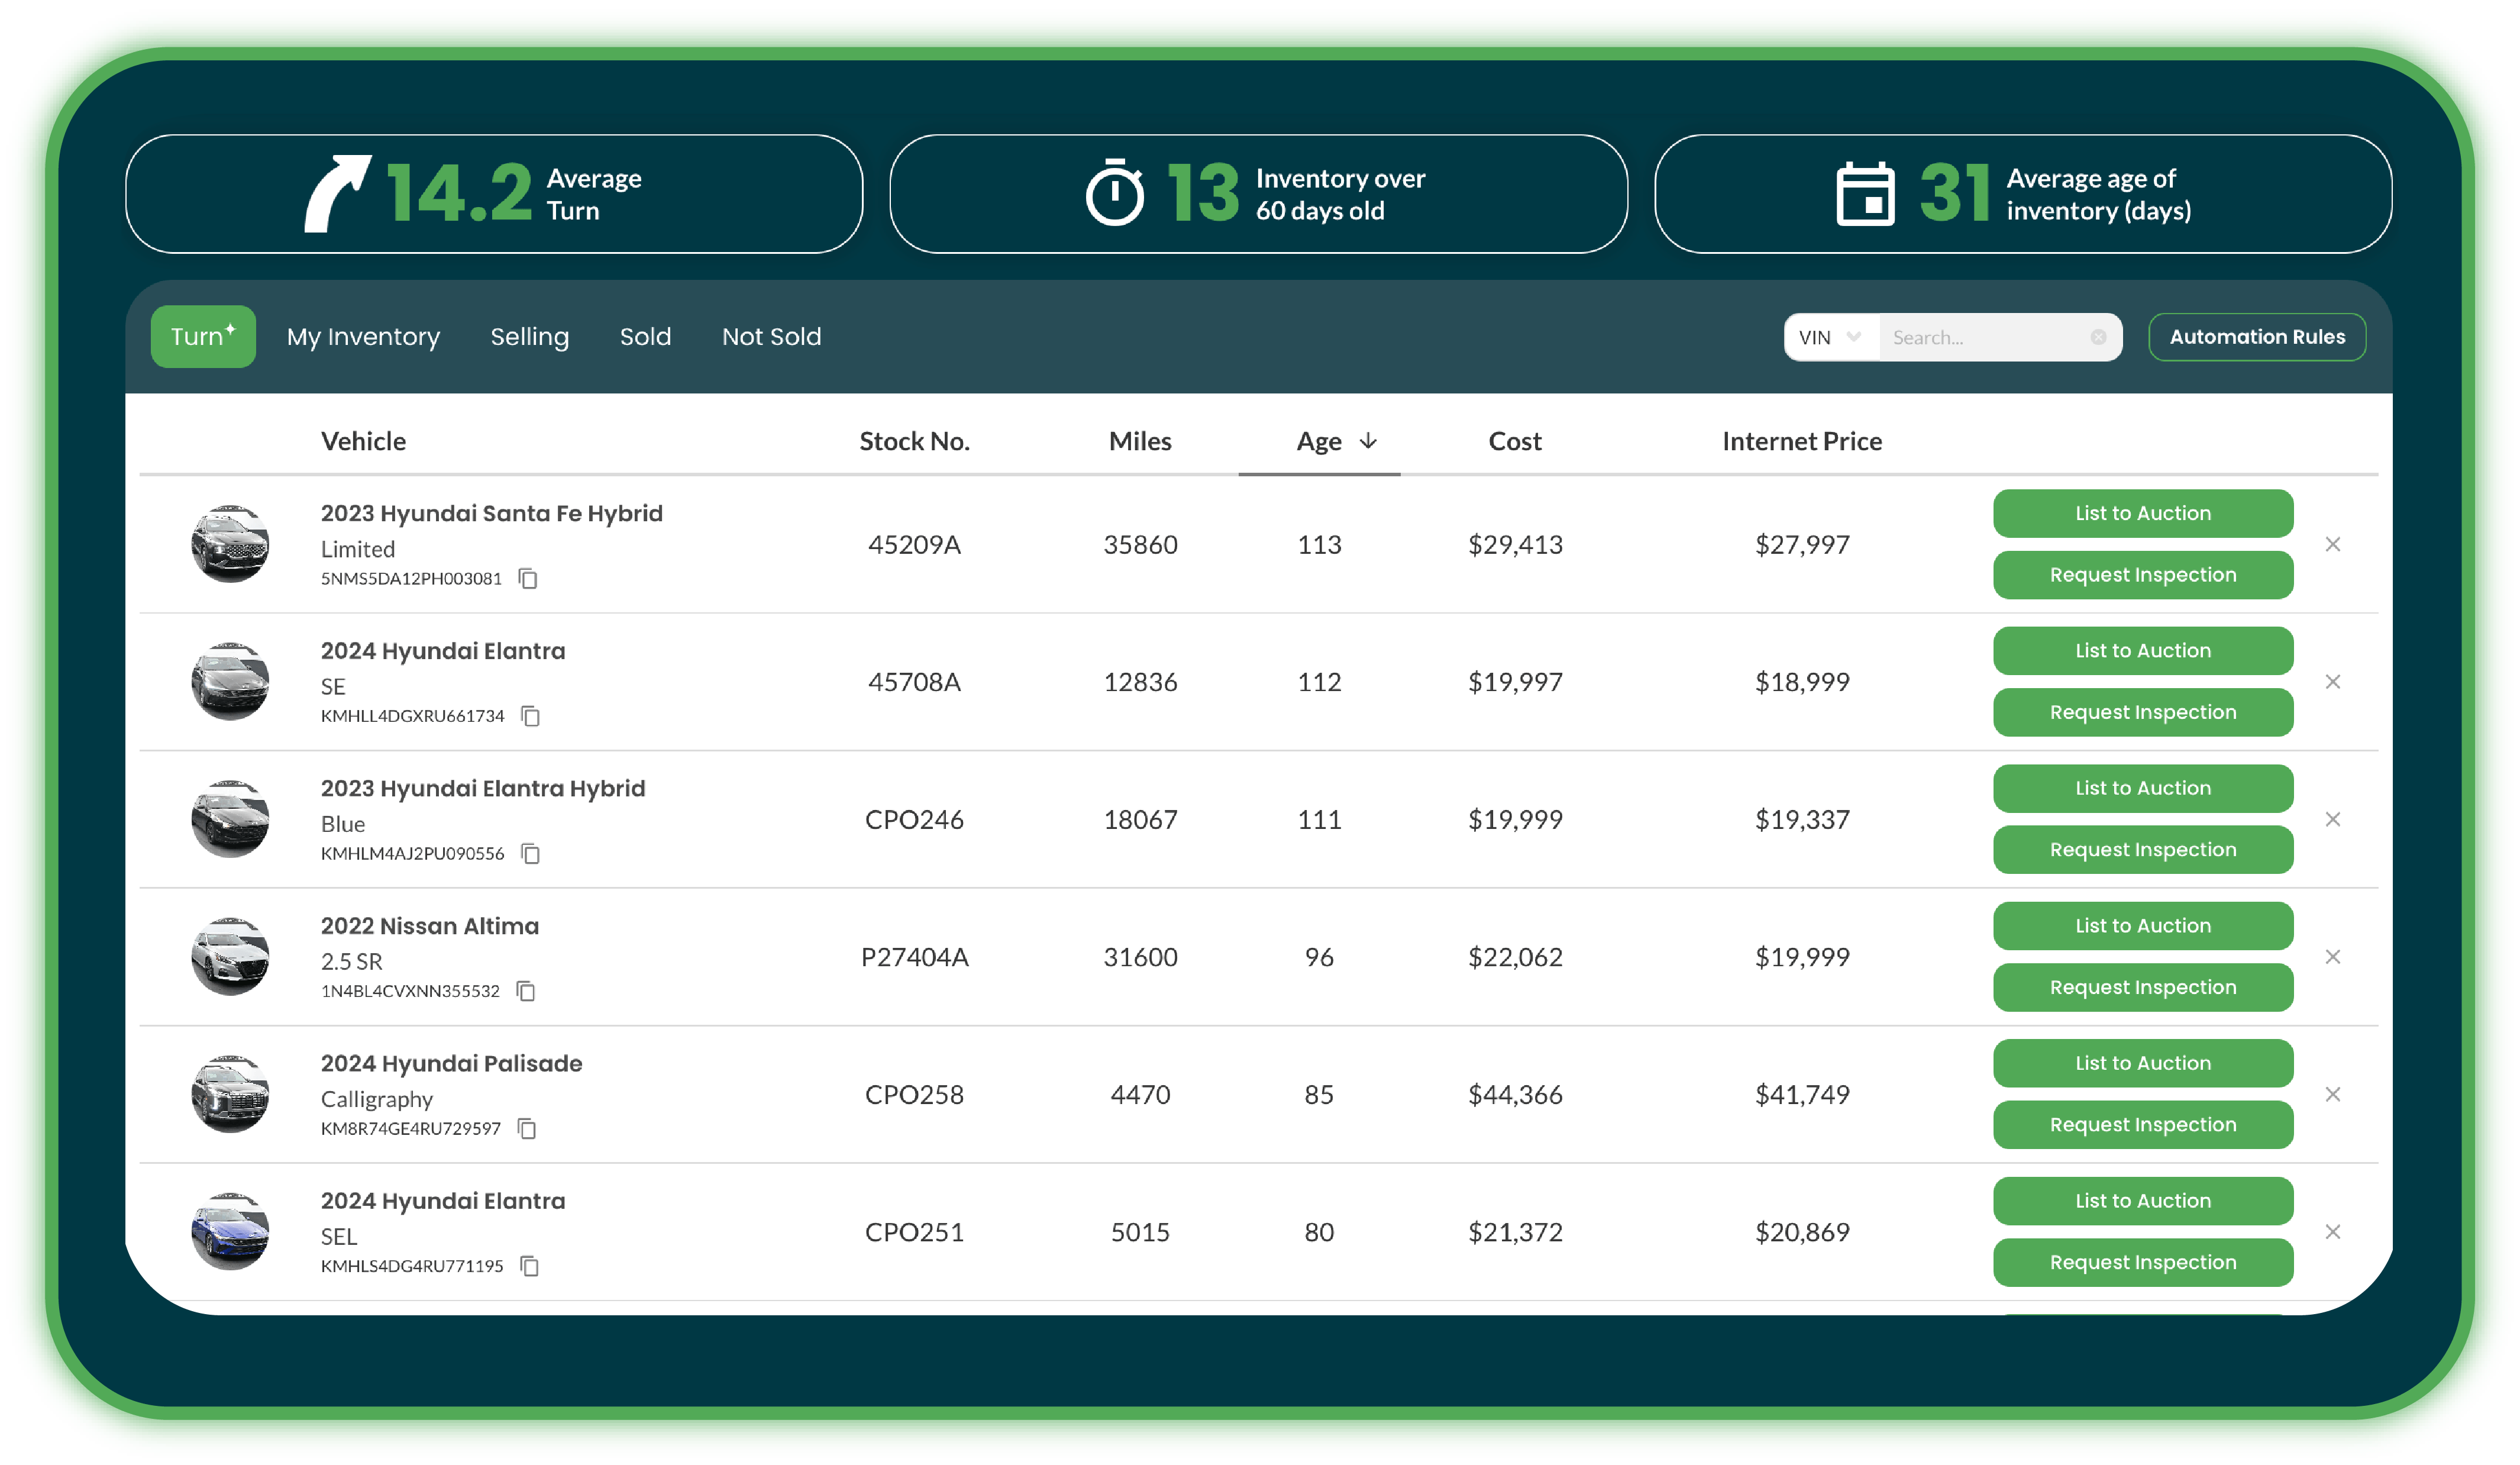Click VIN text KMHLS4DG4RU771195

411,1266
